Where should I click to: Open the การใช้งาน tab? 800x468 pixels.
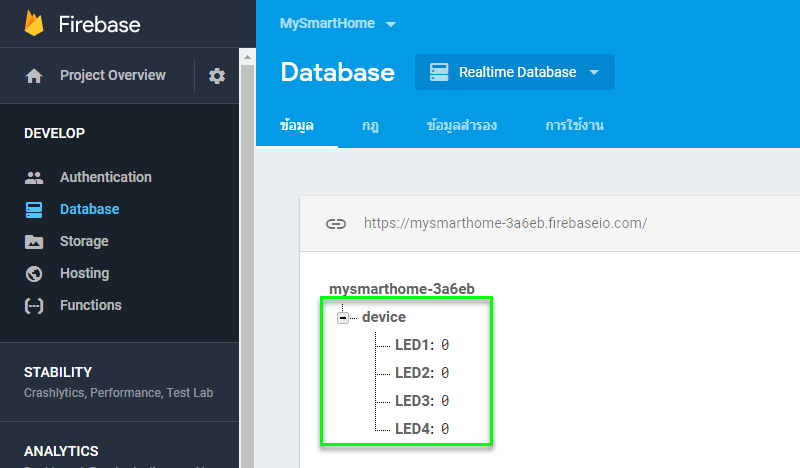coord(574,126)
